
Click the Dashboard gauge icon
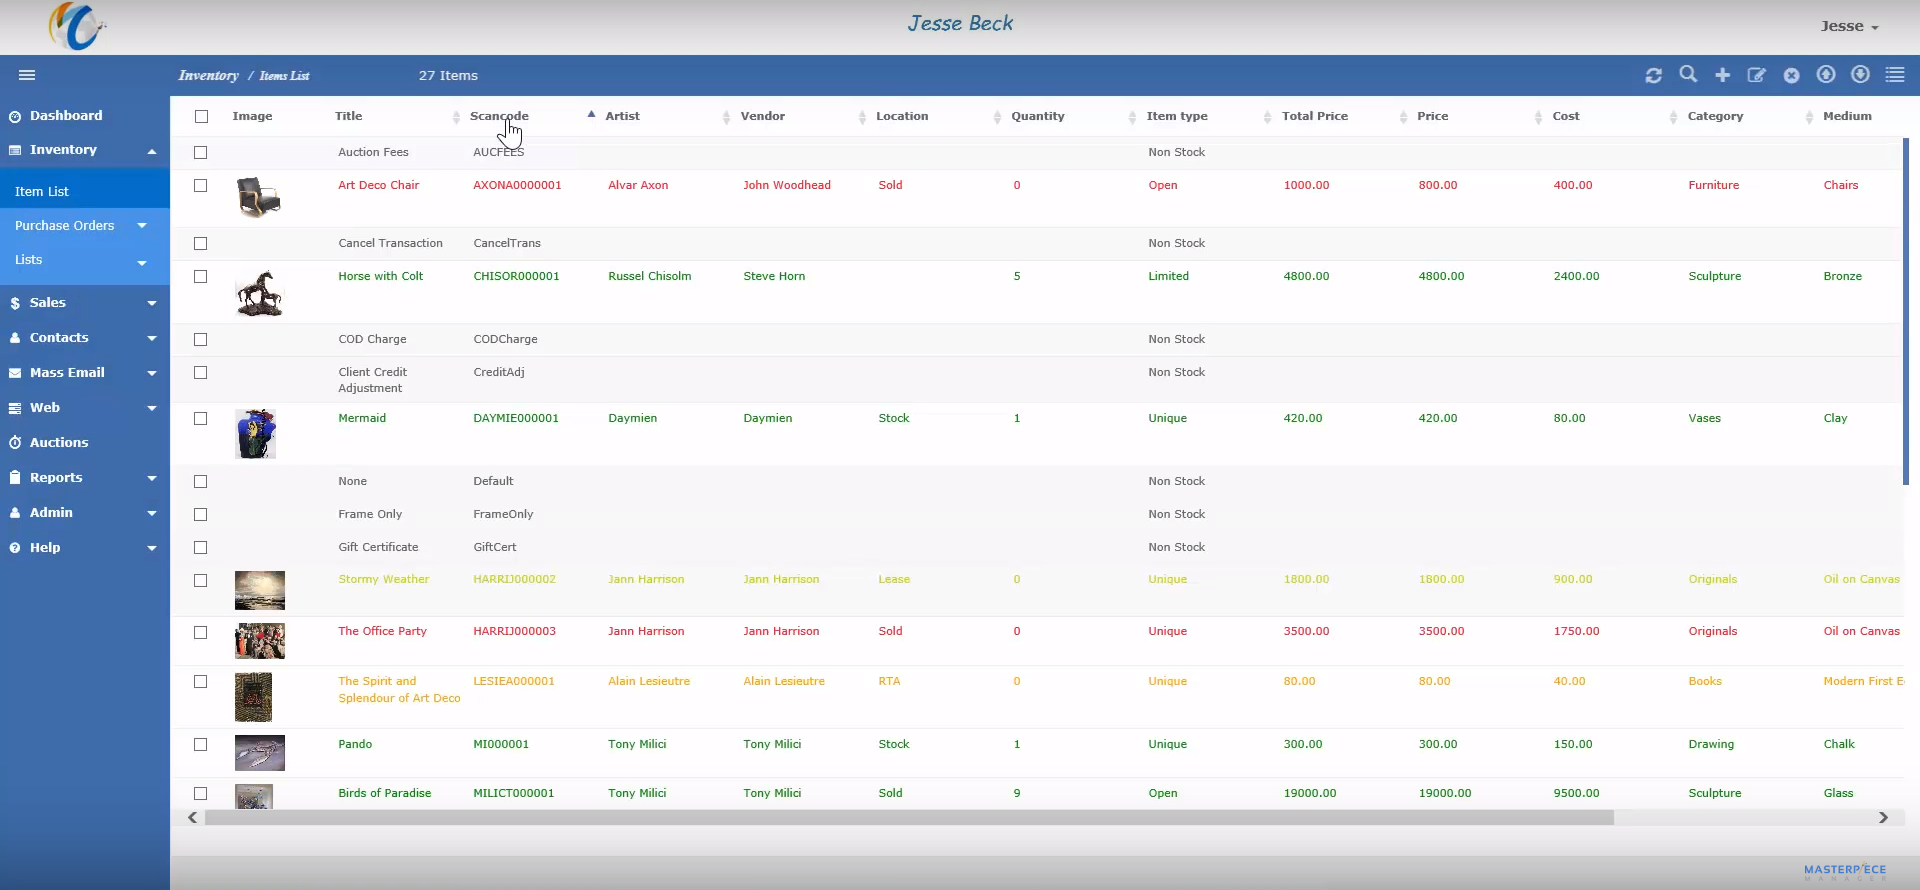click(x=15, y=116)
